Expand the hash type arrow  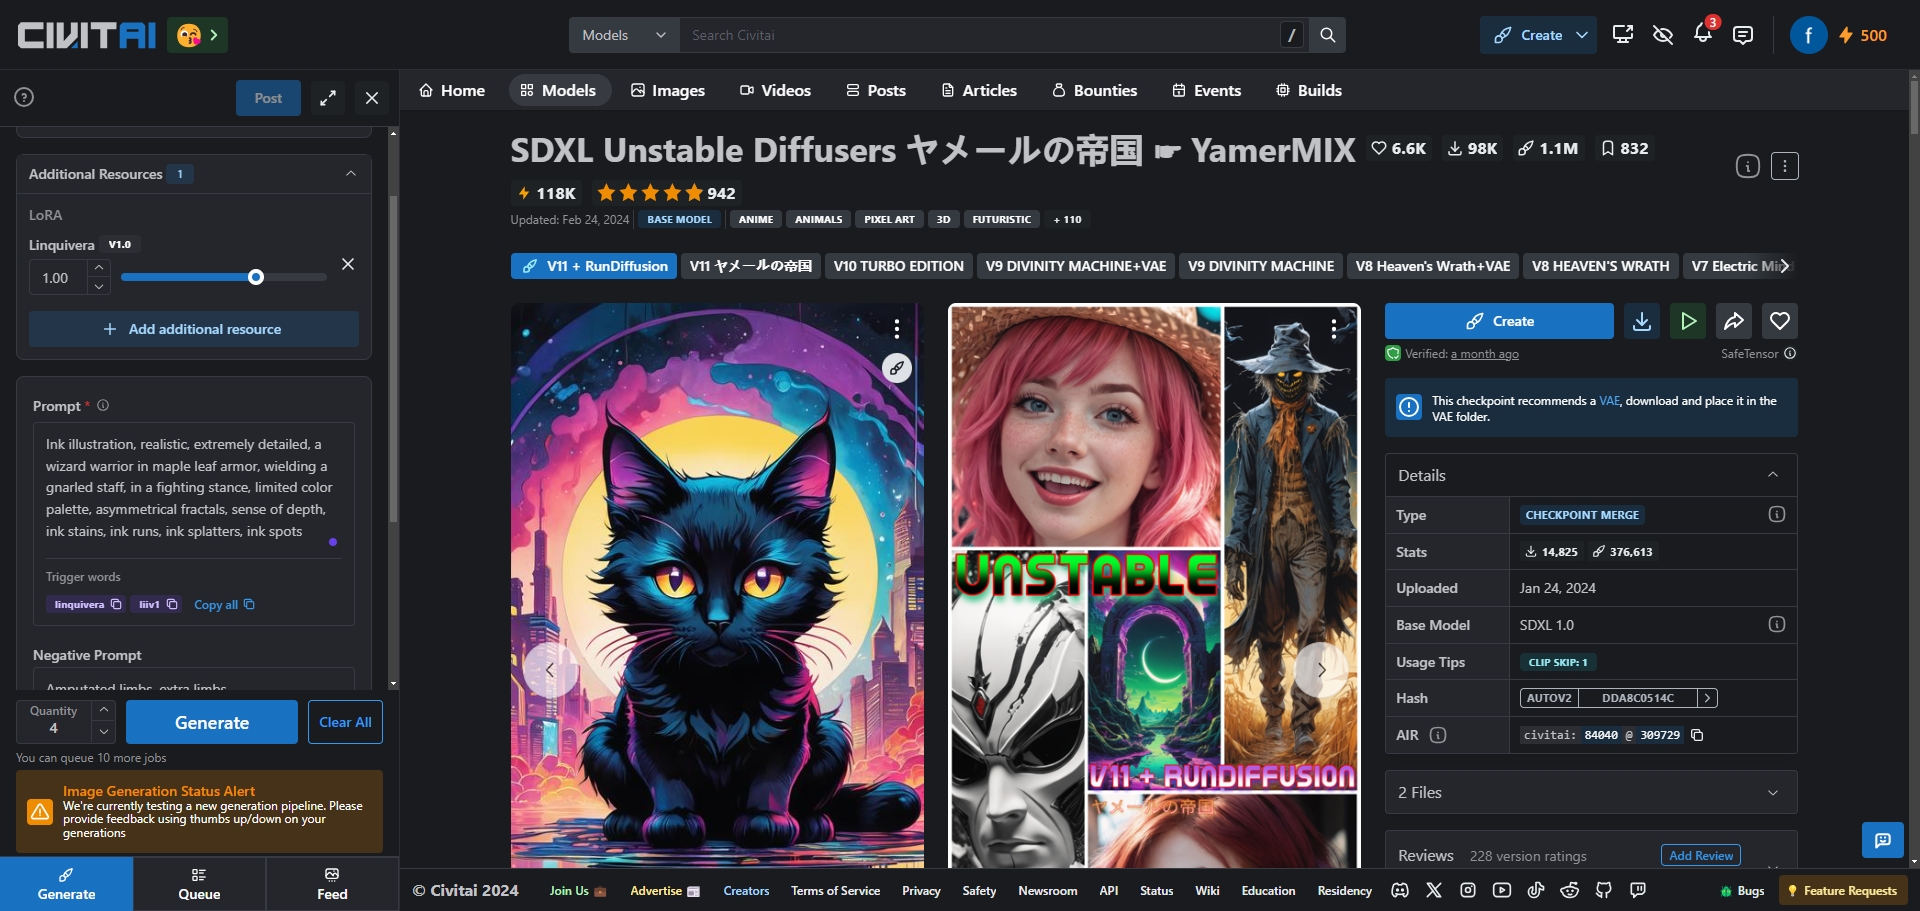[1708, 698]
